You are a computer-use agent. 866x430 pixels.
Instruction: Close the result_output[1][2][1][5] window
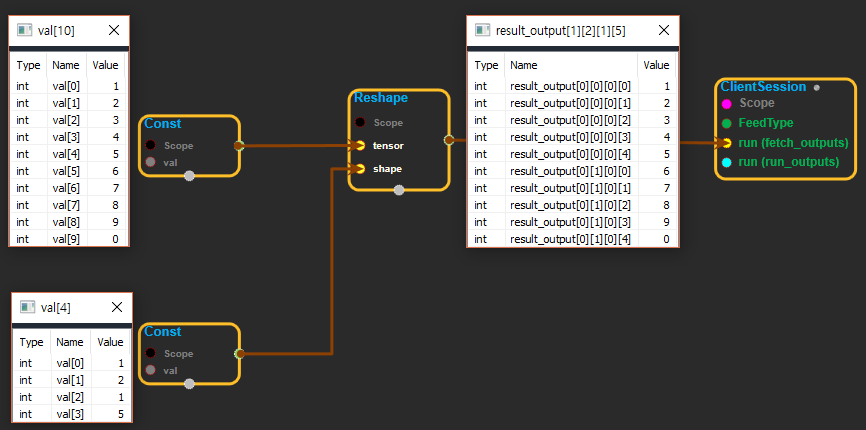pyautogui.click(x=663, y=30)
